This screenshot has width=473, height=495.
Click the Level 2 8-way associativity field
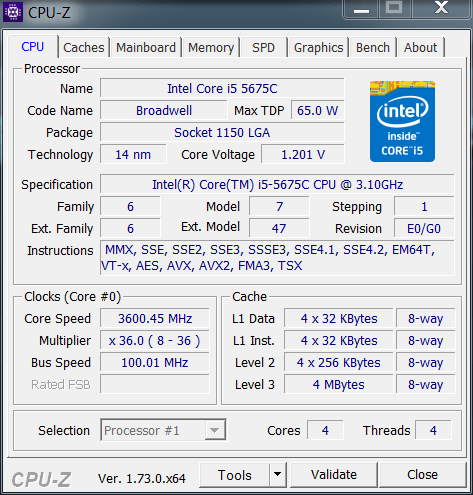tap(426, 362)
